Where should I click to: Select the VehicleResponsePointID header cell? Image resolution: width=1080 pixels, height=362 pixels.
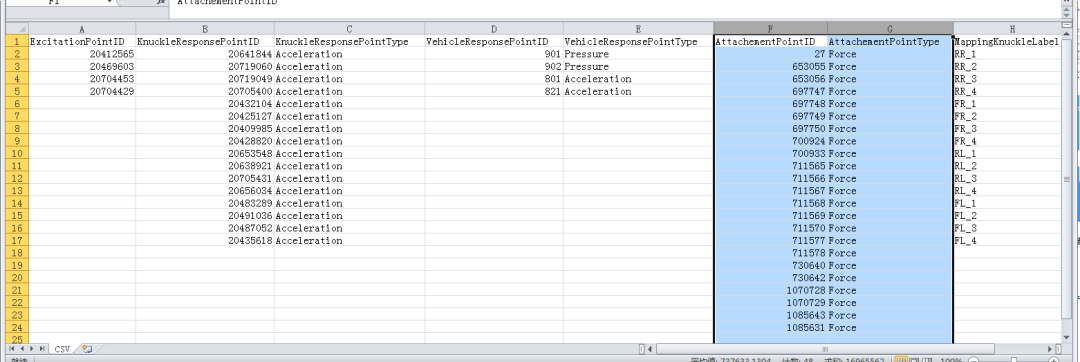(493, 41)
